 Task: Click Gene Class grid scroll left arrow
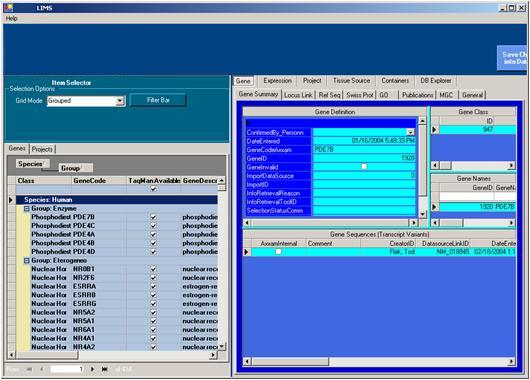coord(435,165)
